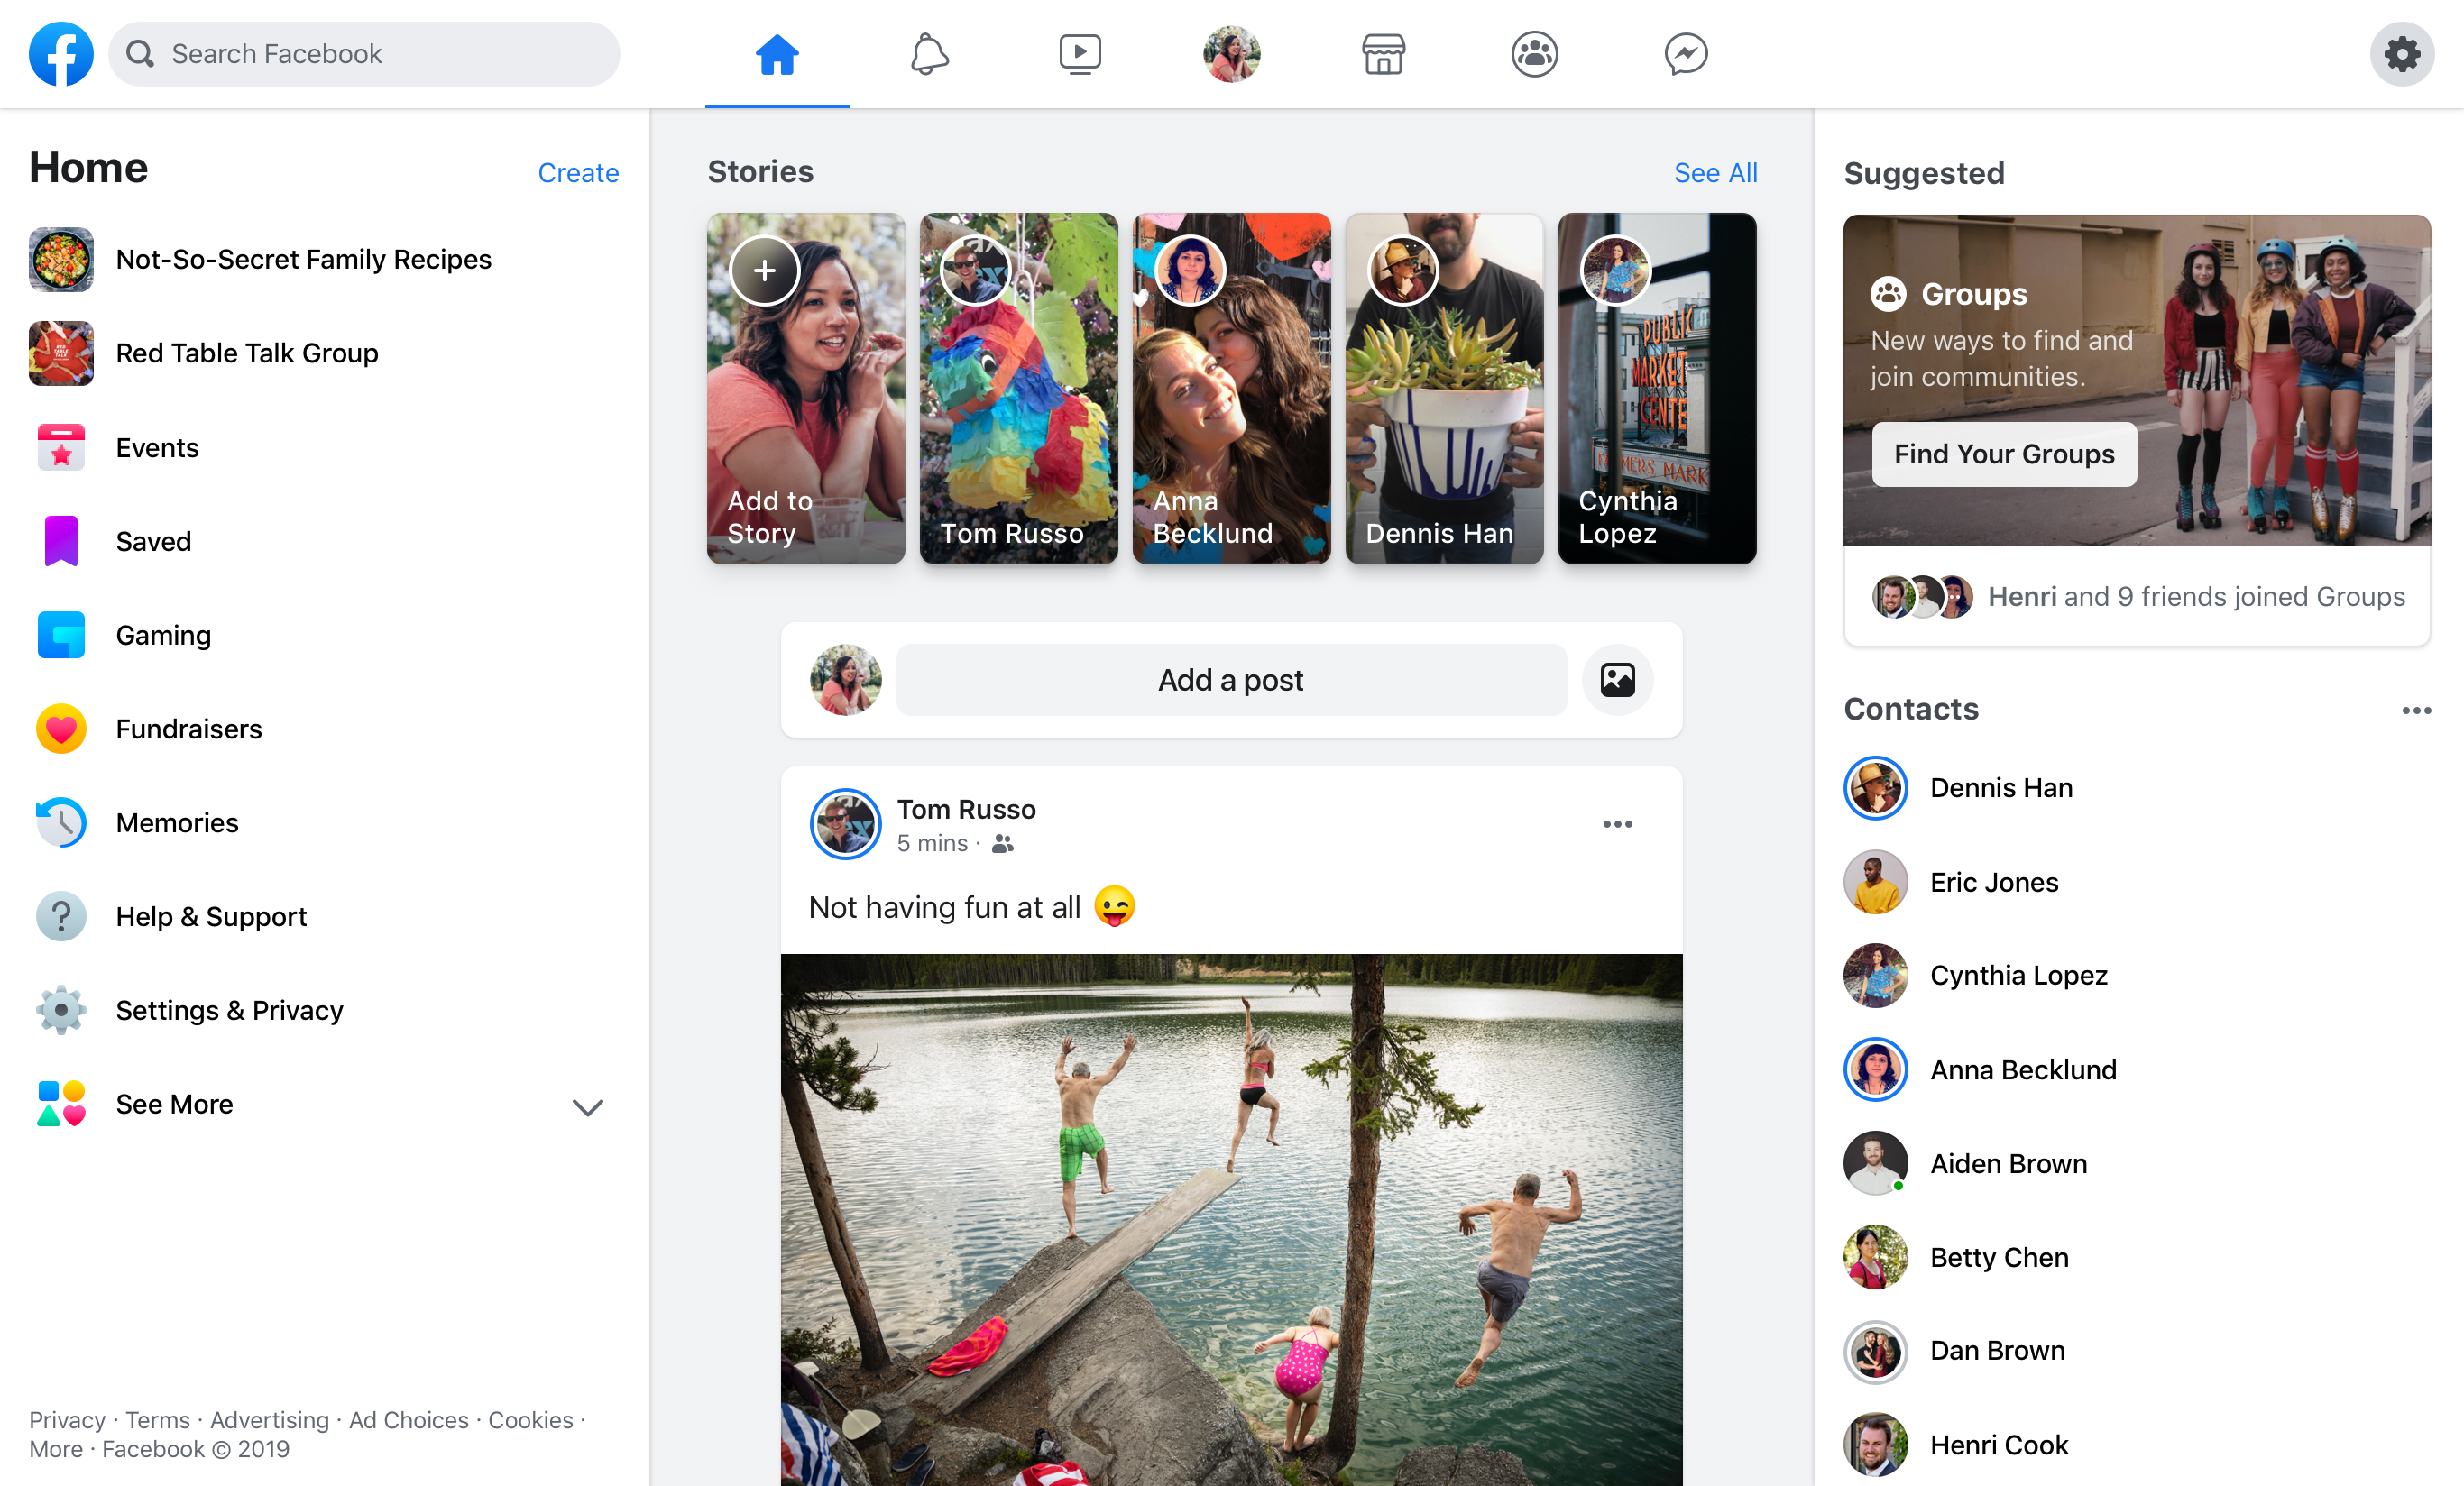Select the Memories sidebar menu item
This screenshot has width=2464, height=1486.
pyautogui.click(x=176, y=821)
